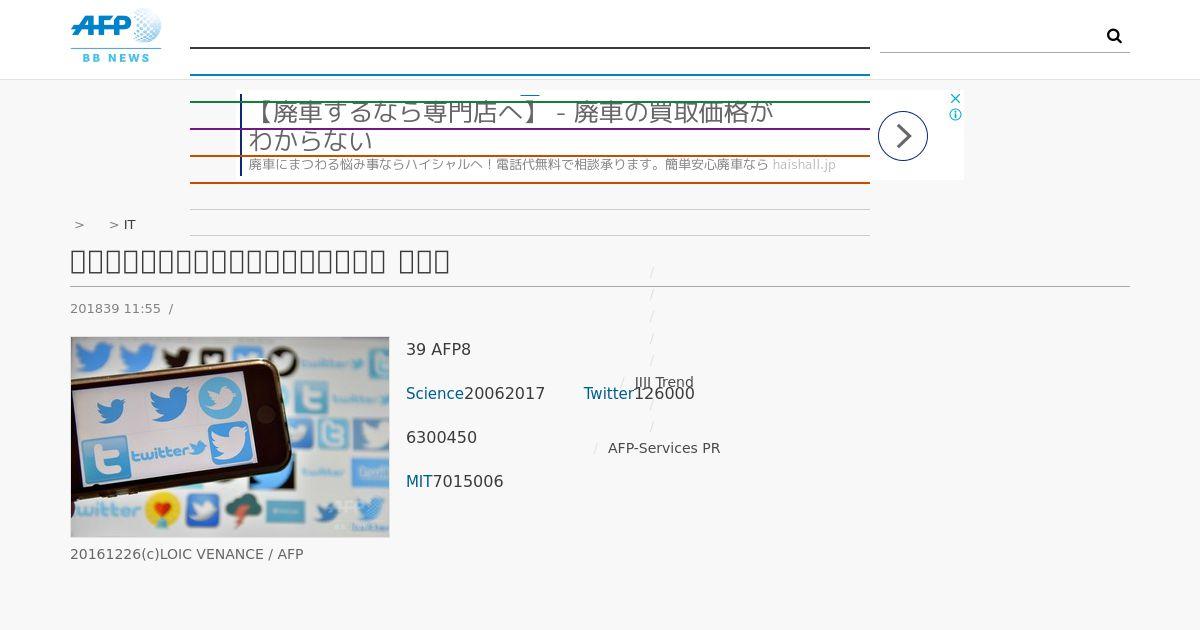Image resolution: width=1200 pixels, height=630 pixels.
Task: Open the Twitter phone article photo
Action: [x=230, y=437]
